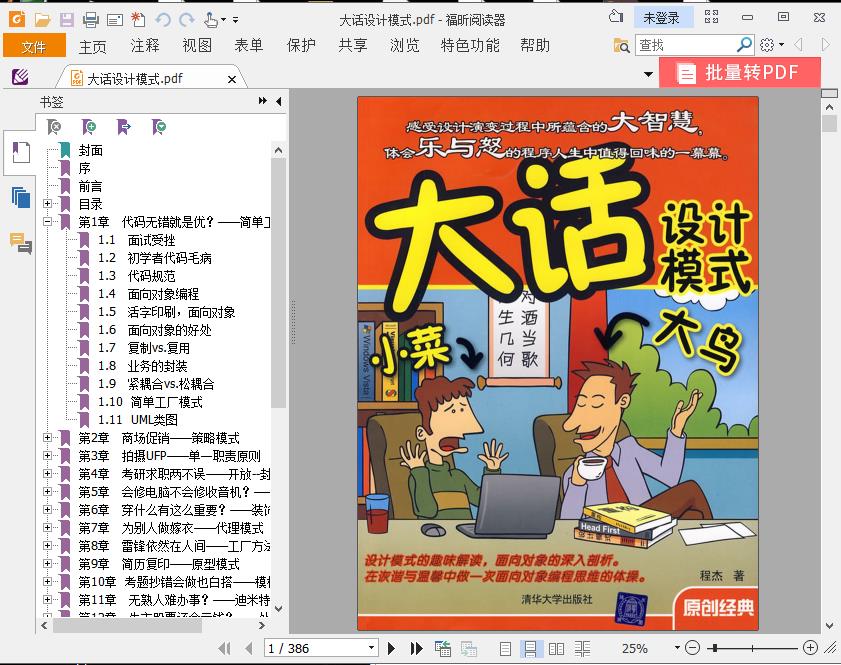Open bookmark 1.4 面向对象编程
841x665 pixels.
tap(149, 294)
